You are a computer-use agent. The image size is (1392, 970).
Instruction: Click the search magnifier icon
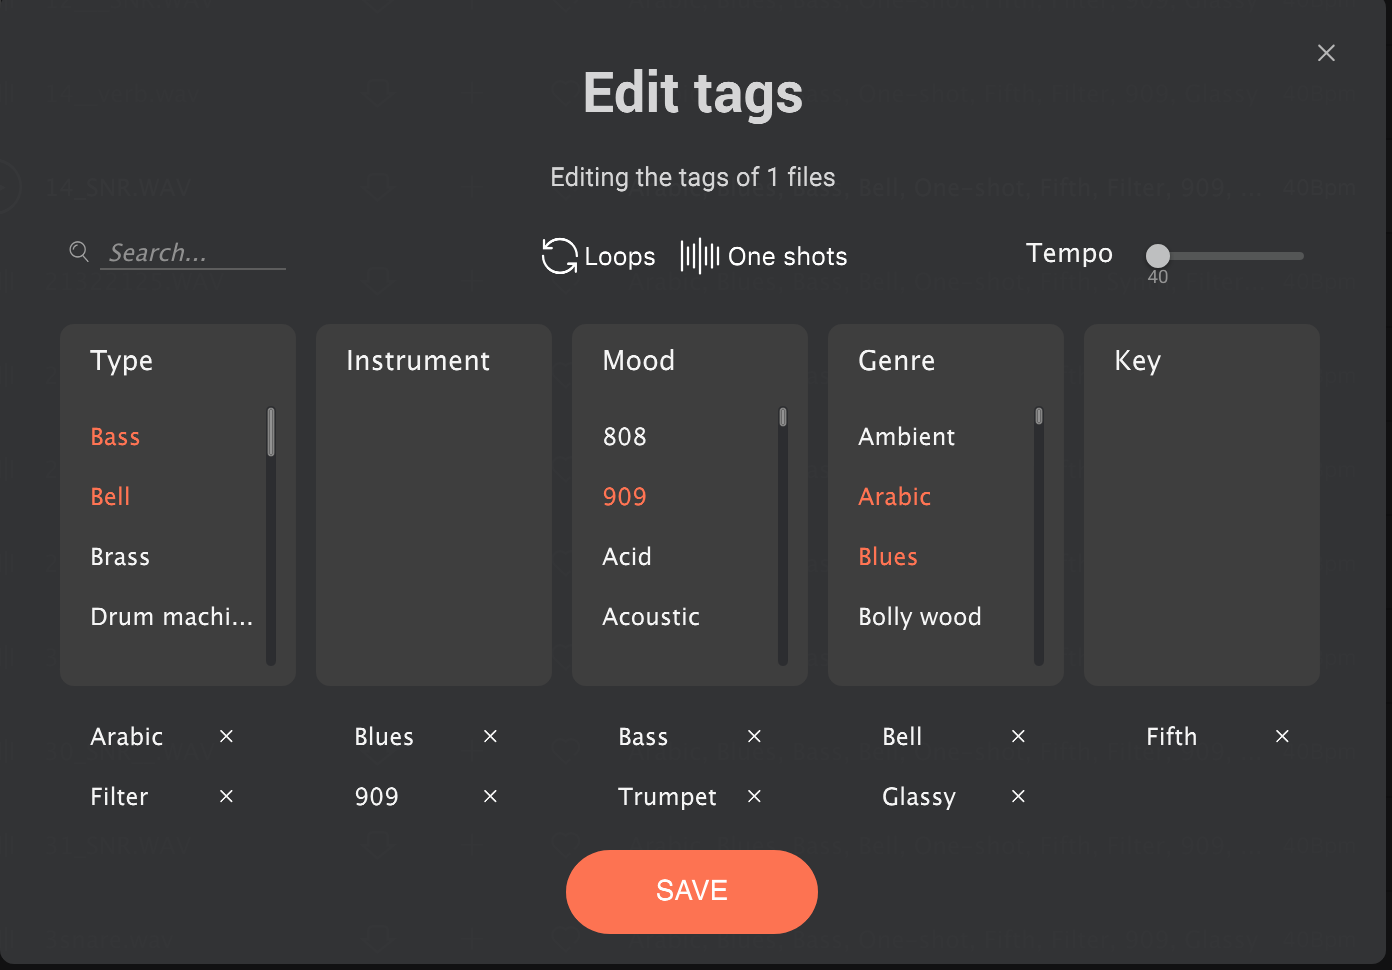[79, 252]
